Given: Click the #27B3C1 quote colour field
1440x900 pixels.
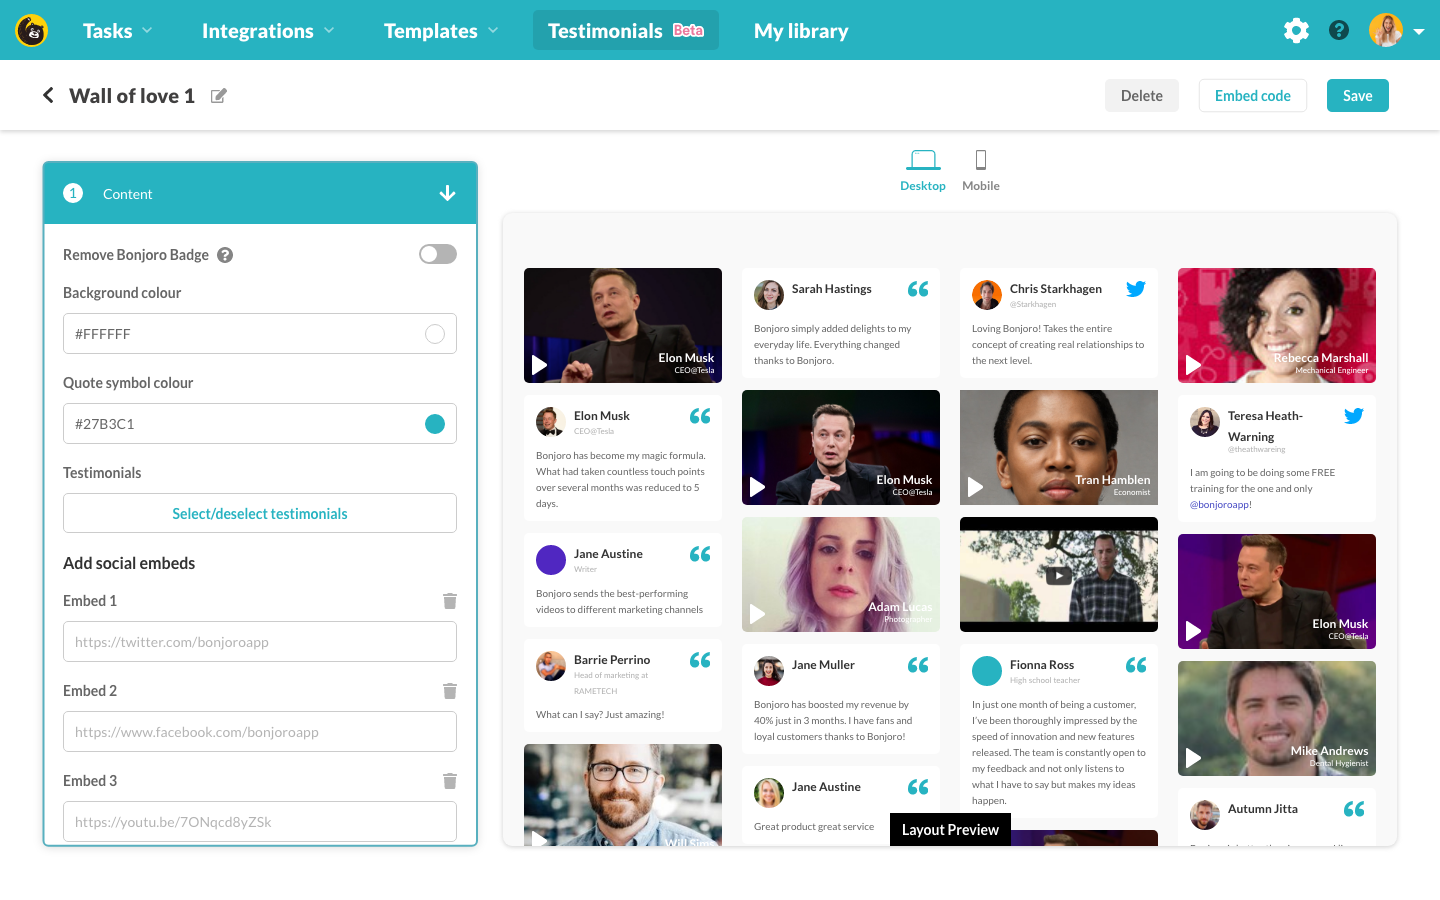Looking at the screenshot, I should click(260, 424).
